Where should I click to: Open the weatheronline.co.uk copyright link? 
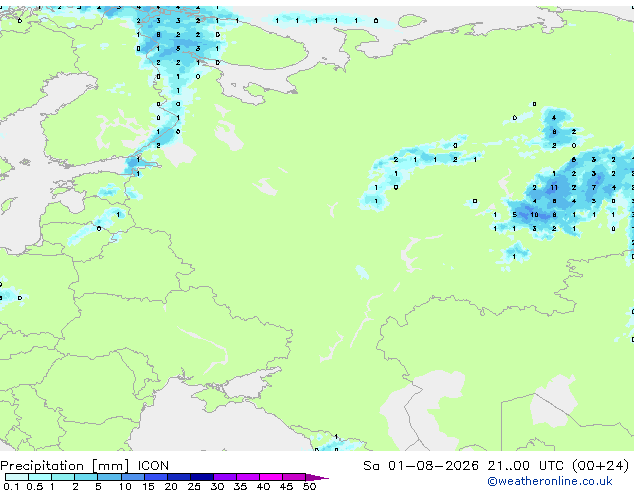point(549,481)
